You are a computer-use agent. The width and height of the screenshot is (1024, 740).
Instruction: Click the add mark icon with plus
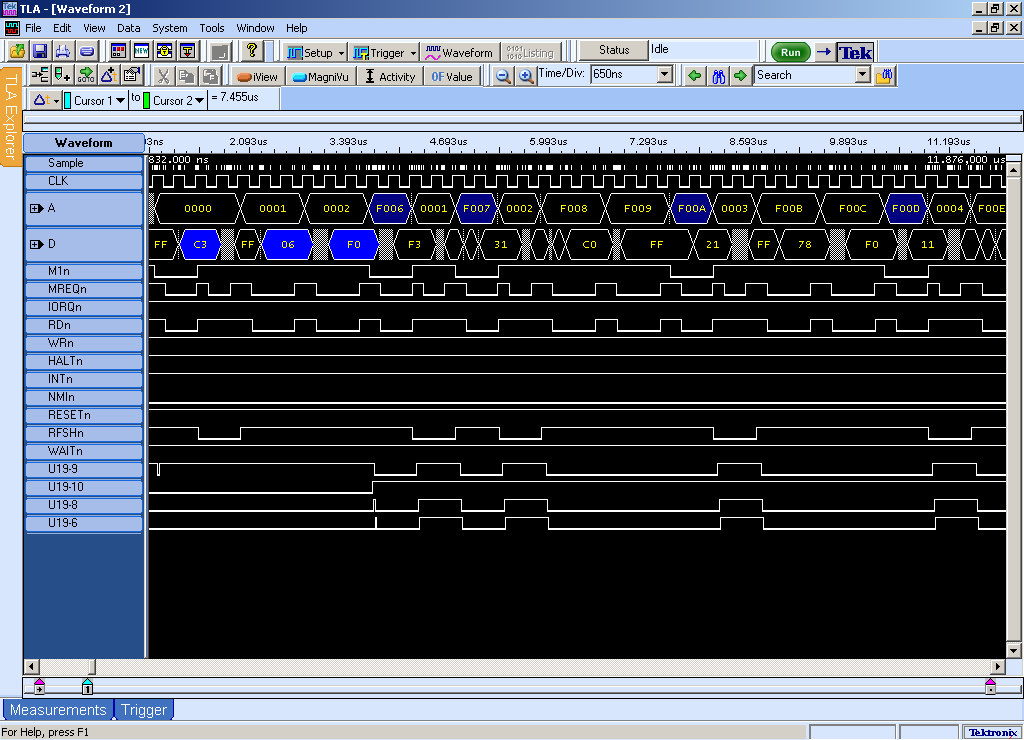(x=63, y=76)
